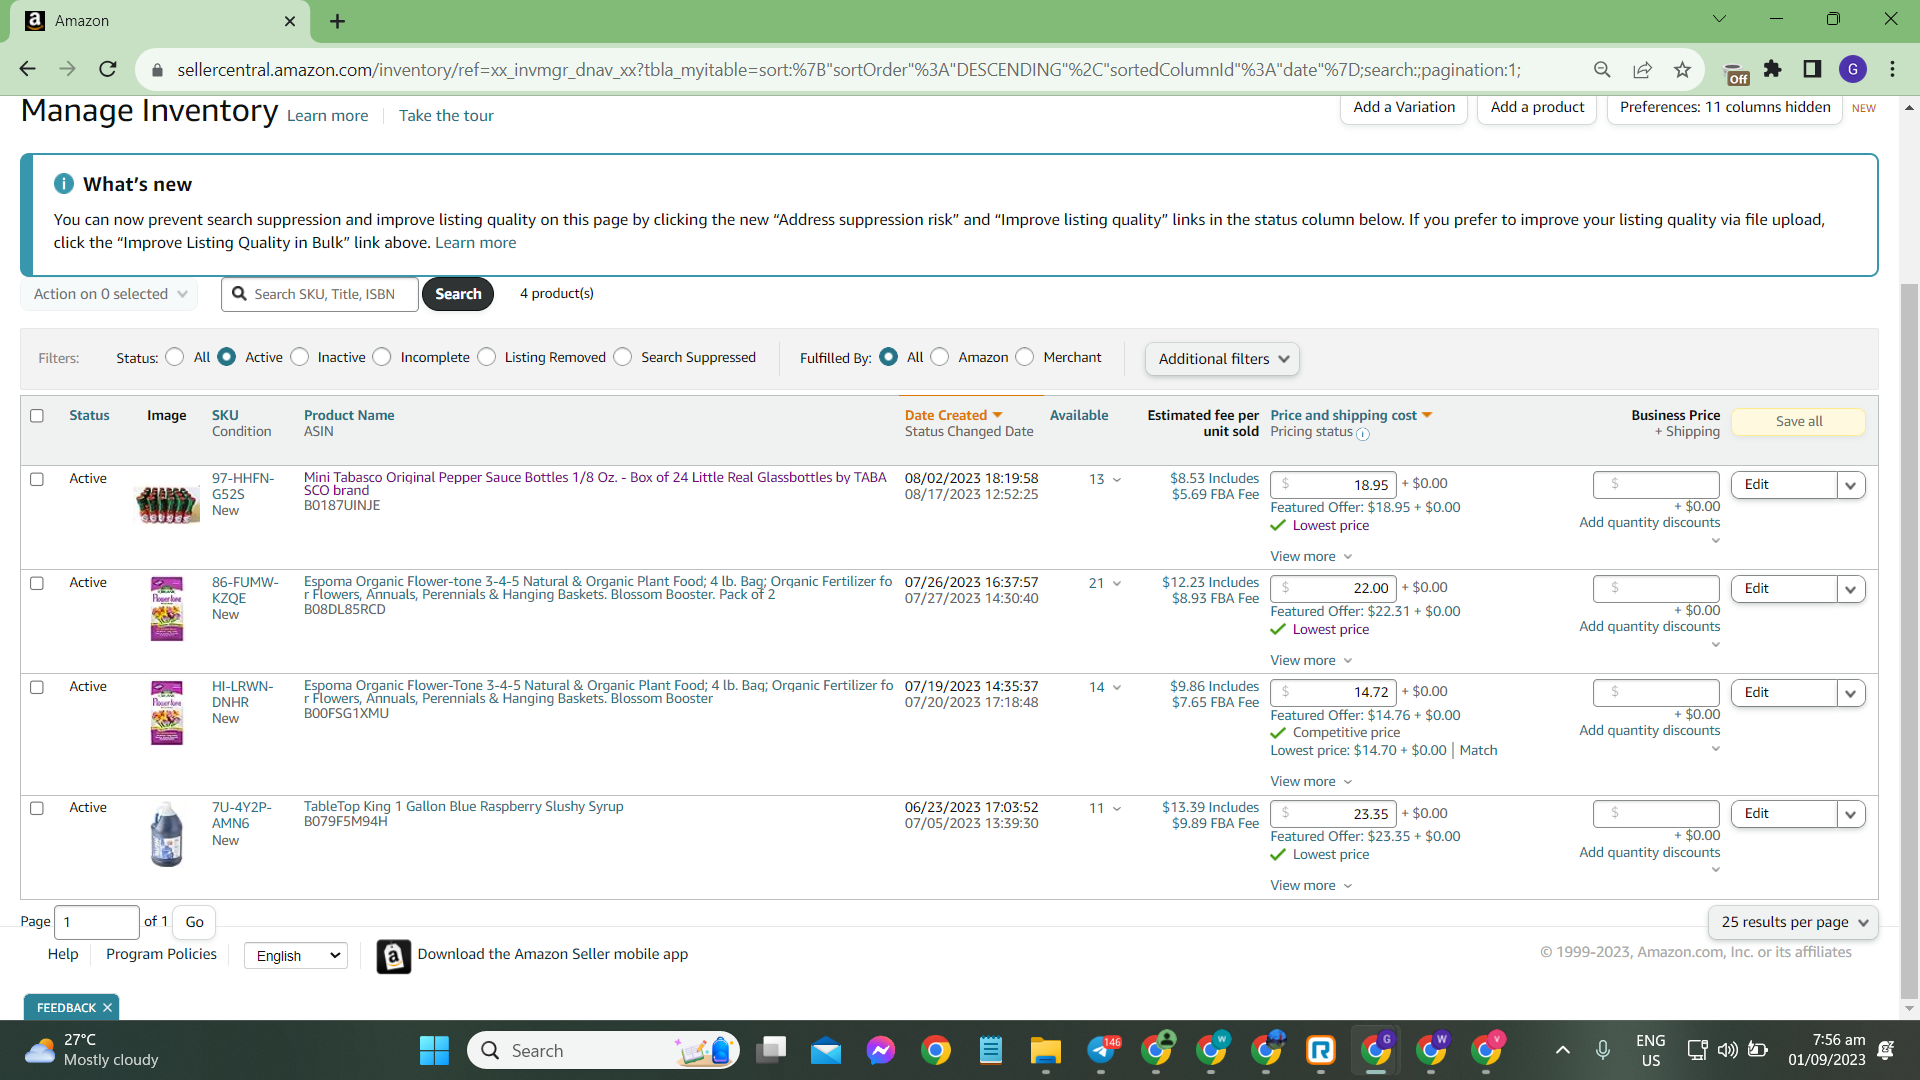
Task: Click the Pricing status info icon
Action: click(x=1362, y=434)
